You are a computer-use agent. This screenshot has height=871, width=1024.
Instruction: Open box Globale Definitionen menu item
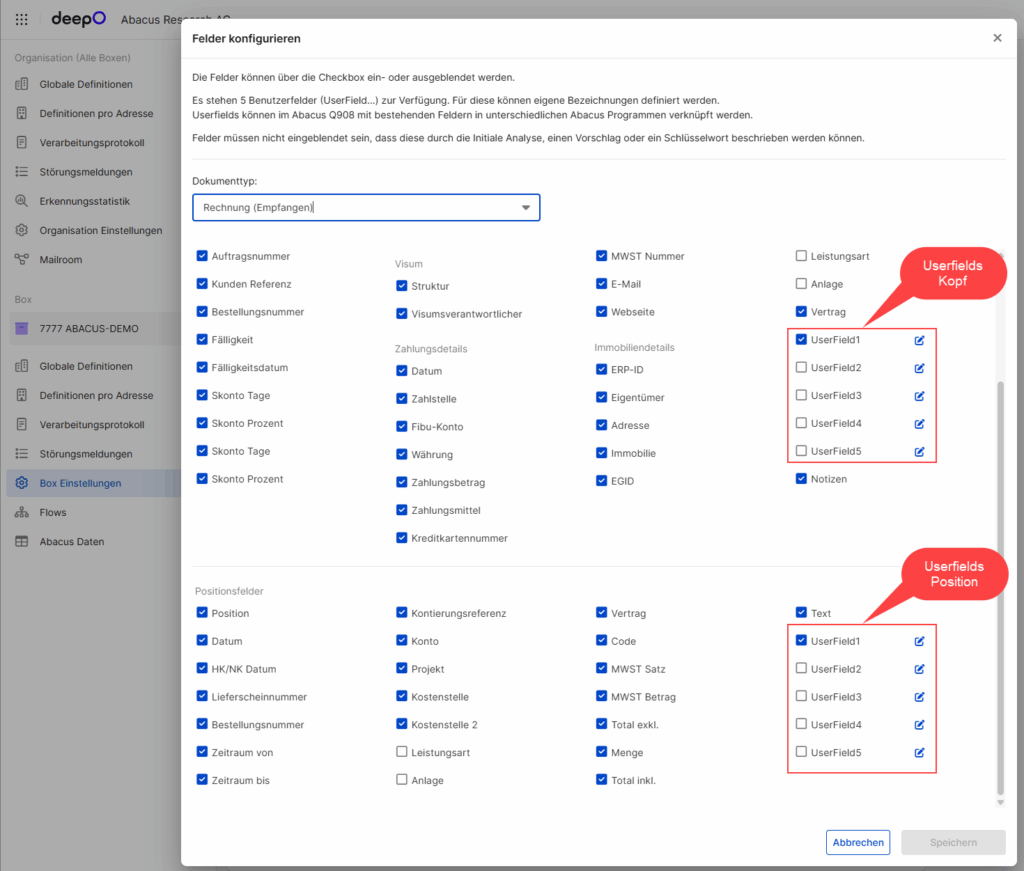point(86,366)
